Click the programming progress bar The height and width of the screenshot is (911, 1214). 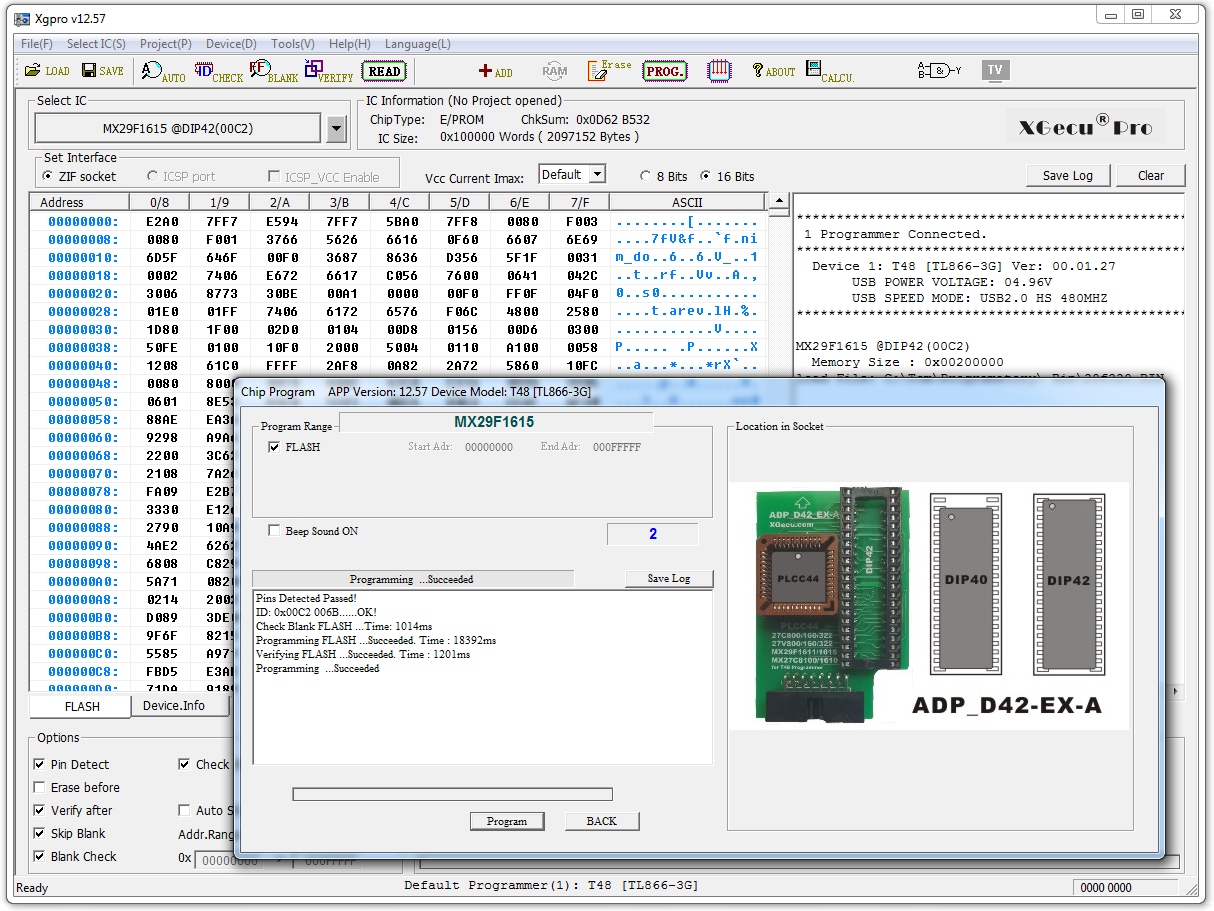452,794
